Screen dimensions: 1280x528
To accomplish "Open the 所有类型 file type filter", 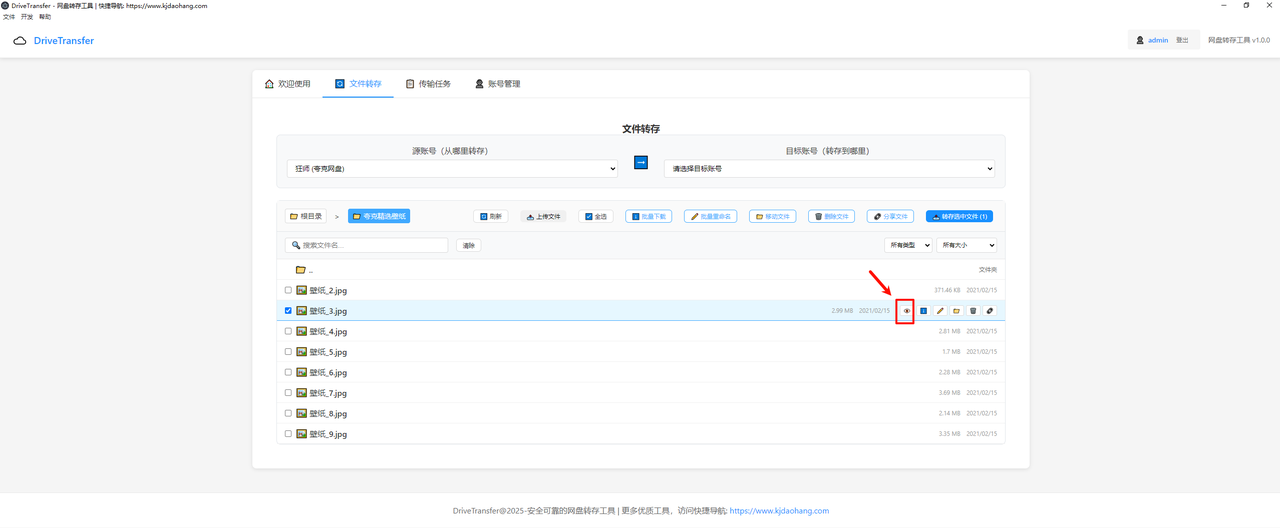I will point(907,245).
